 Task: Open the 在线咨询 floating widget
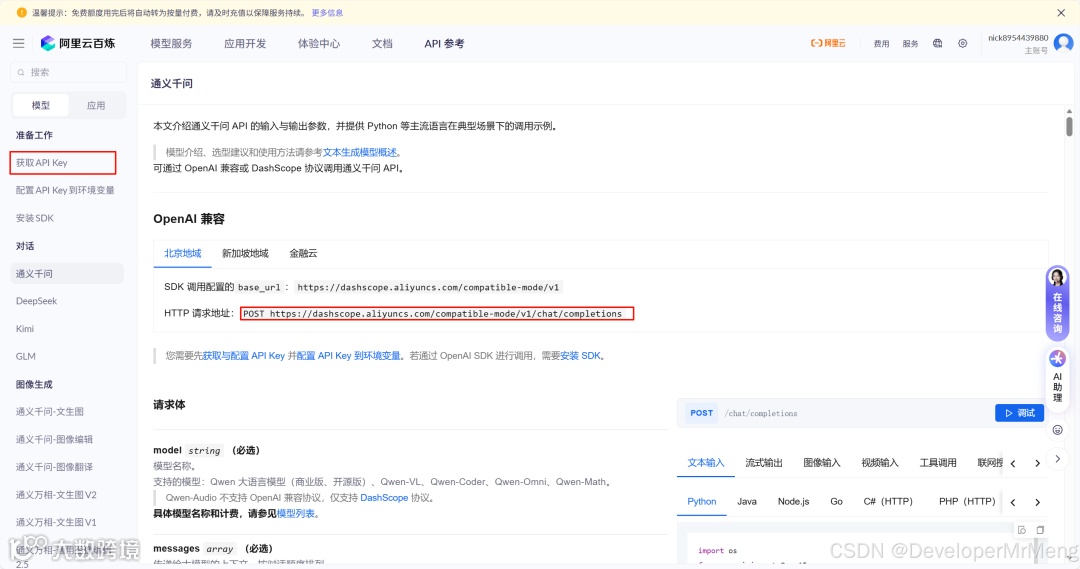[x=1057, y=303]
